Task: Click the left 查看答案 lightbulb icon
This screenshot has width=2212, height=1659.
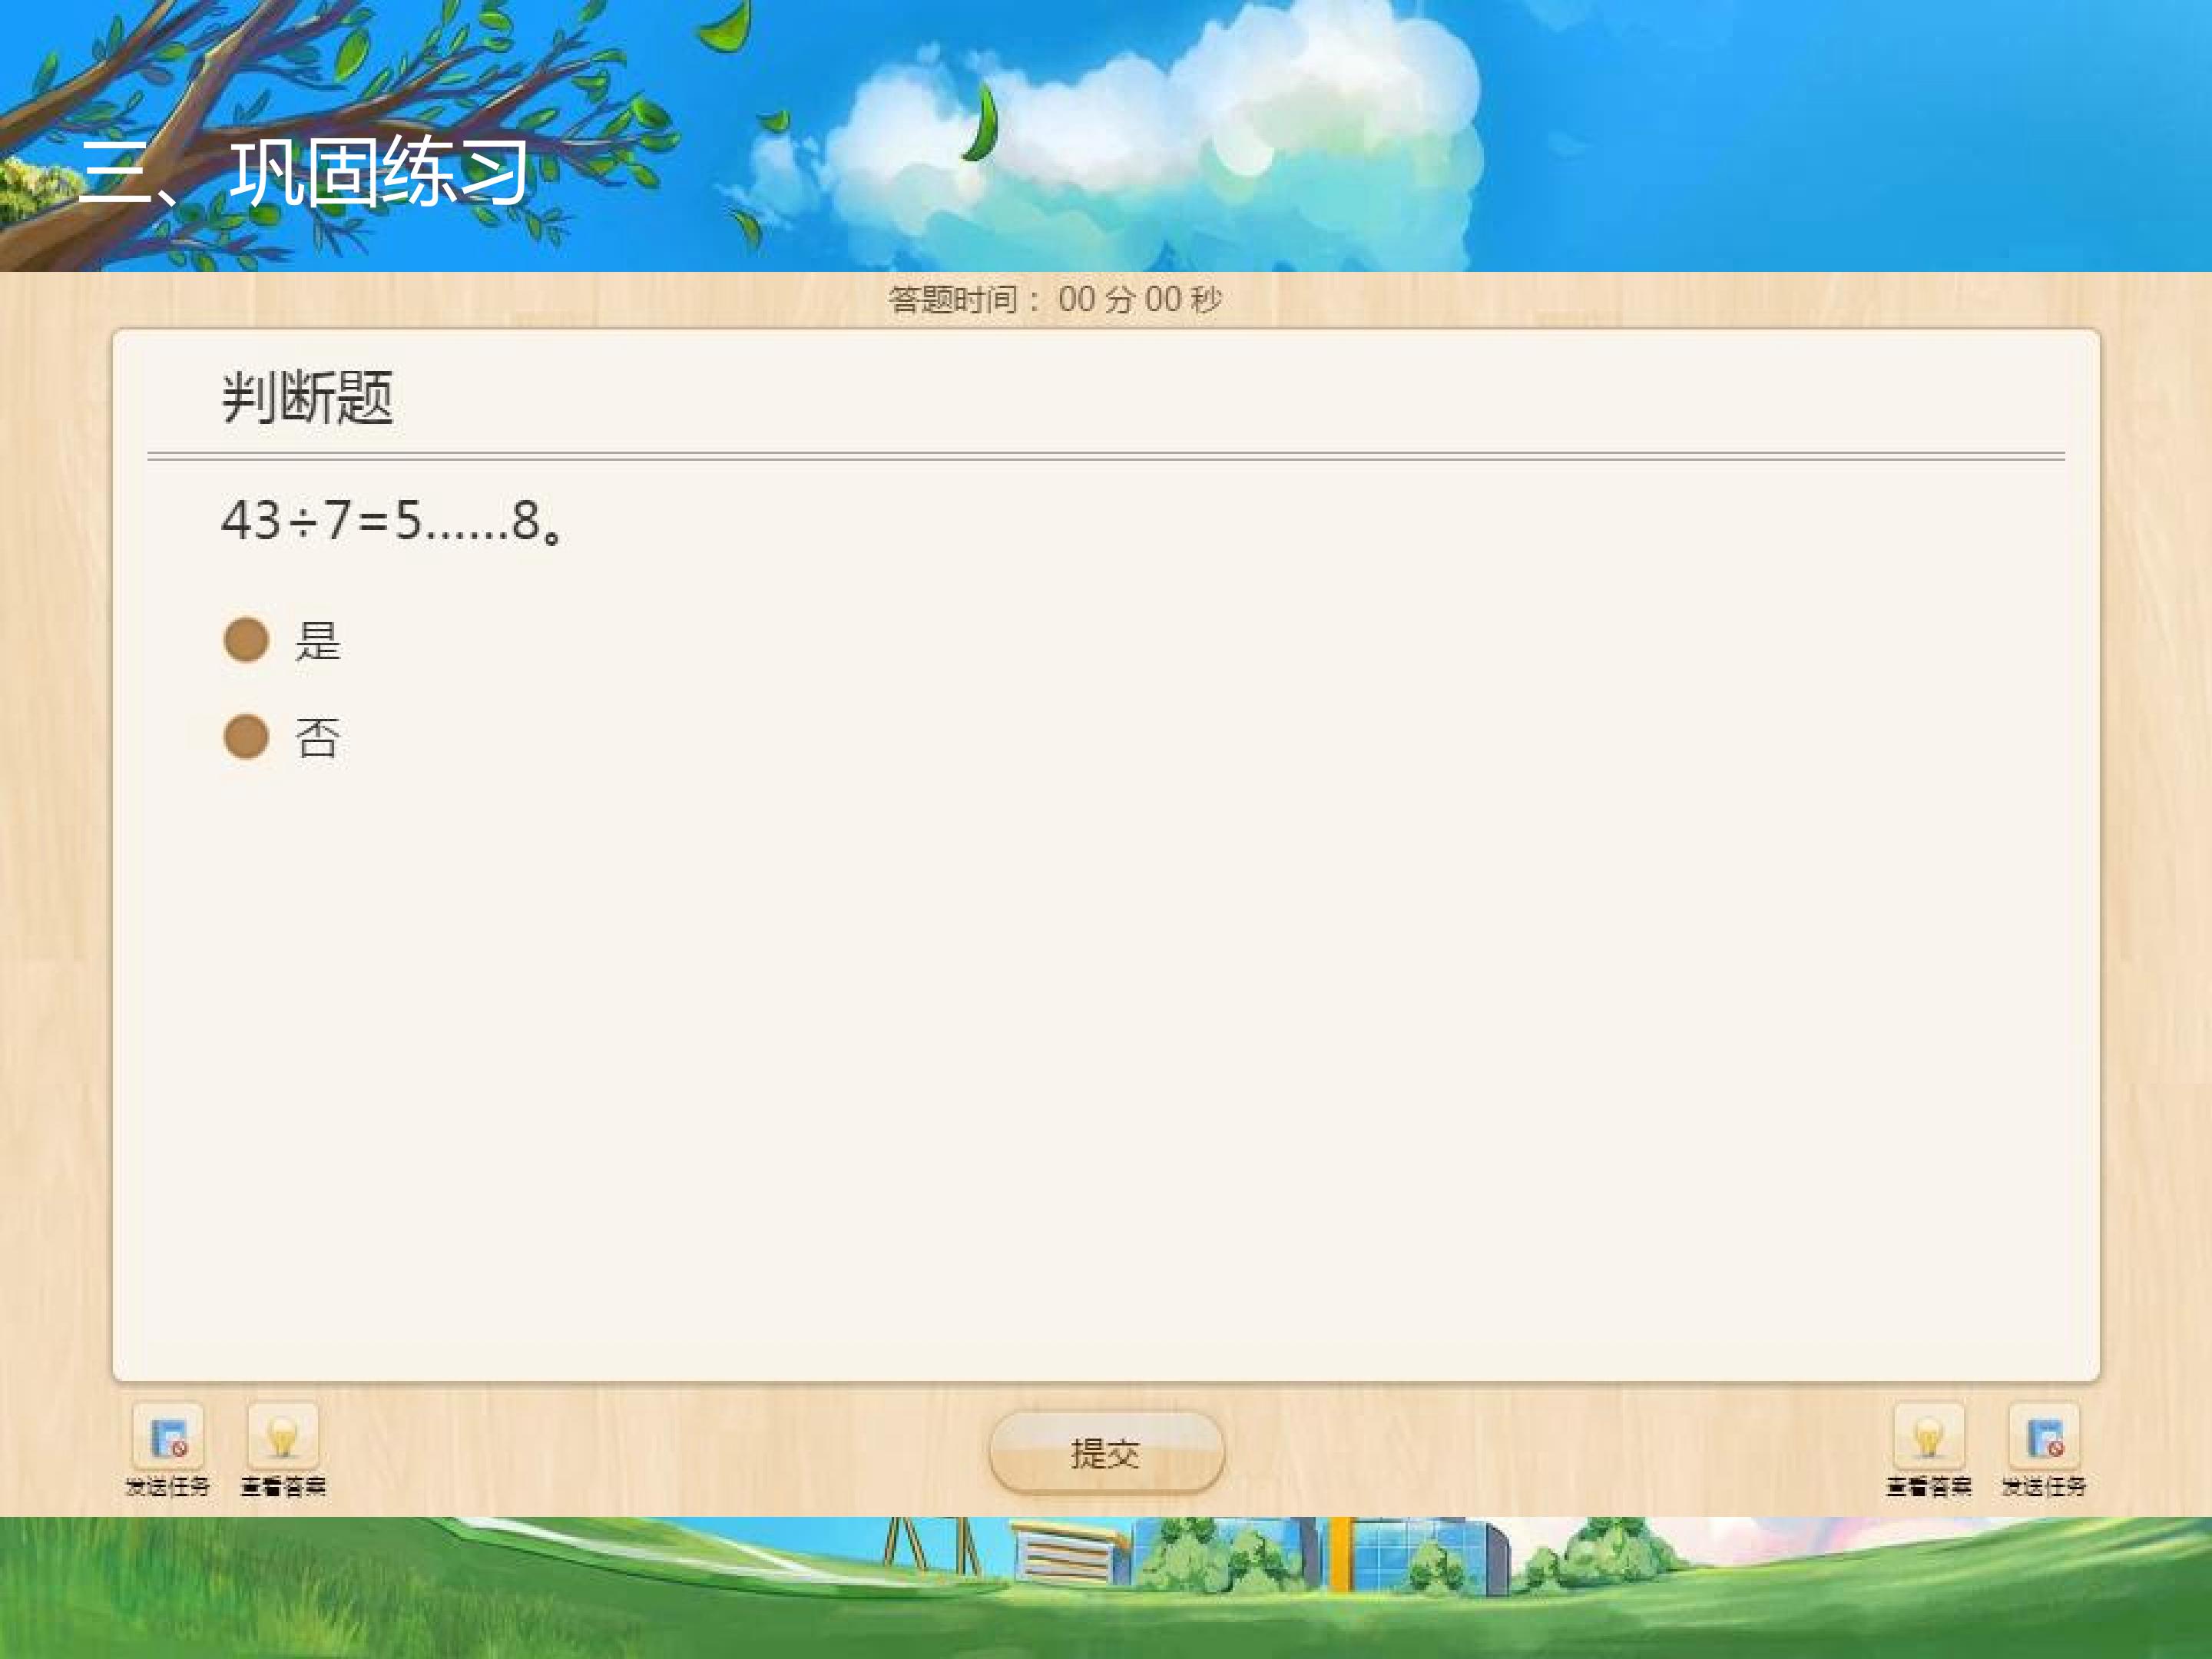Action: coord(283,1437)
